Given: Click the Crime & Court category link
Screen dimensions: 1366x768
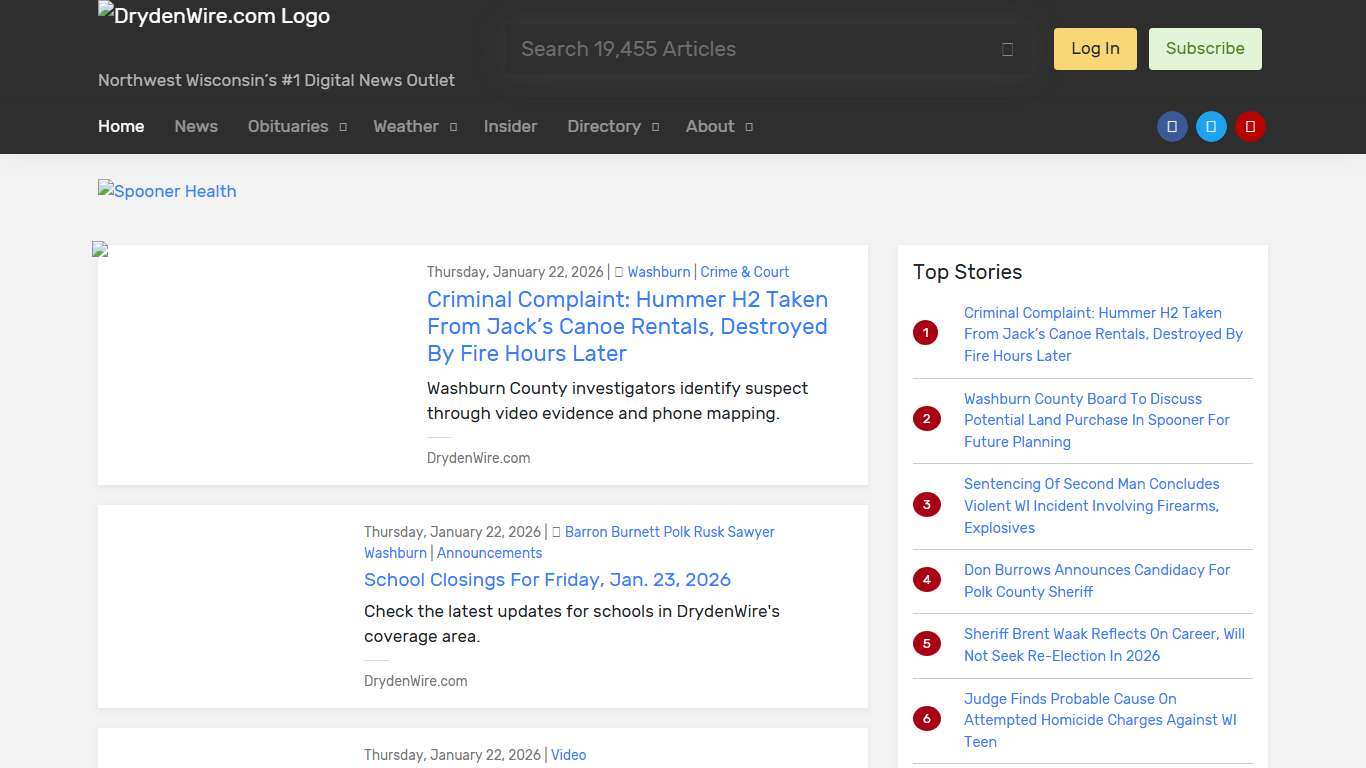Looking at the screenshot, I should 744,272.
